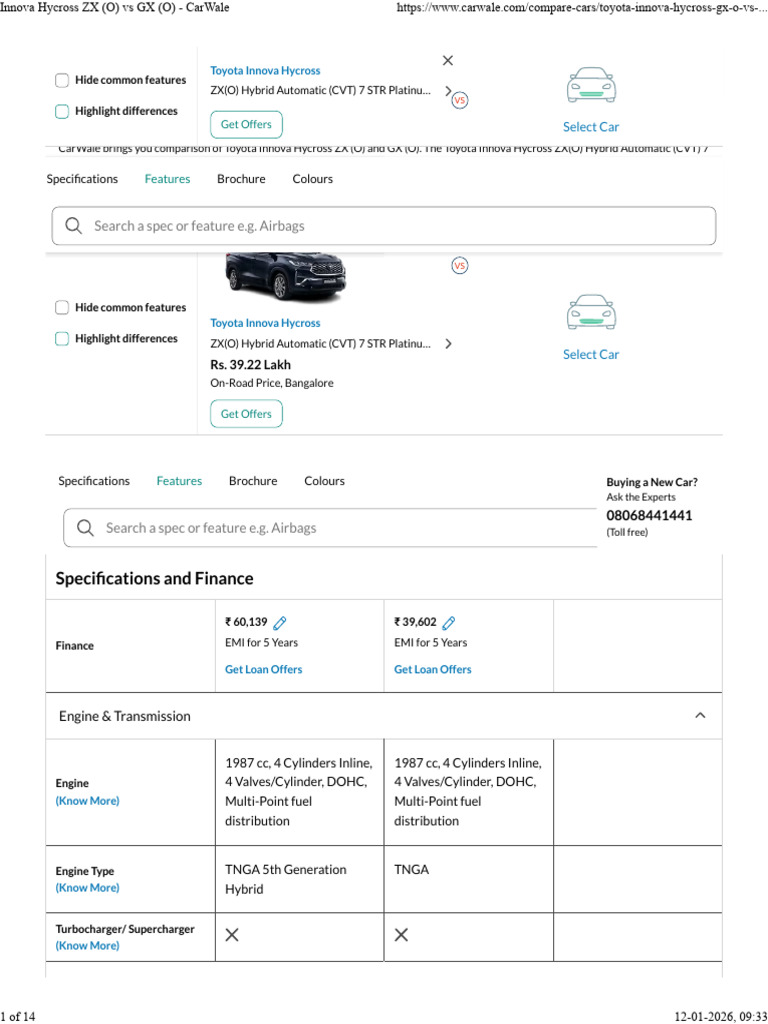Click the car icon above lower Select Car
Viewport: 768px width, 1024px height.
point(591,312)
